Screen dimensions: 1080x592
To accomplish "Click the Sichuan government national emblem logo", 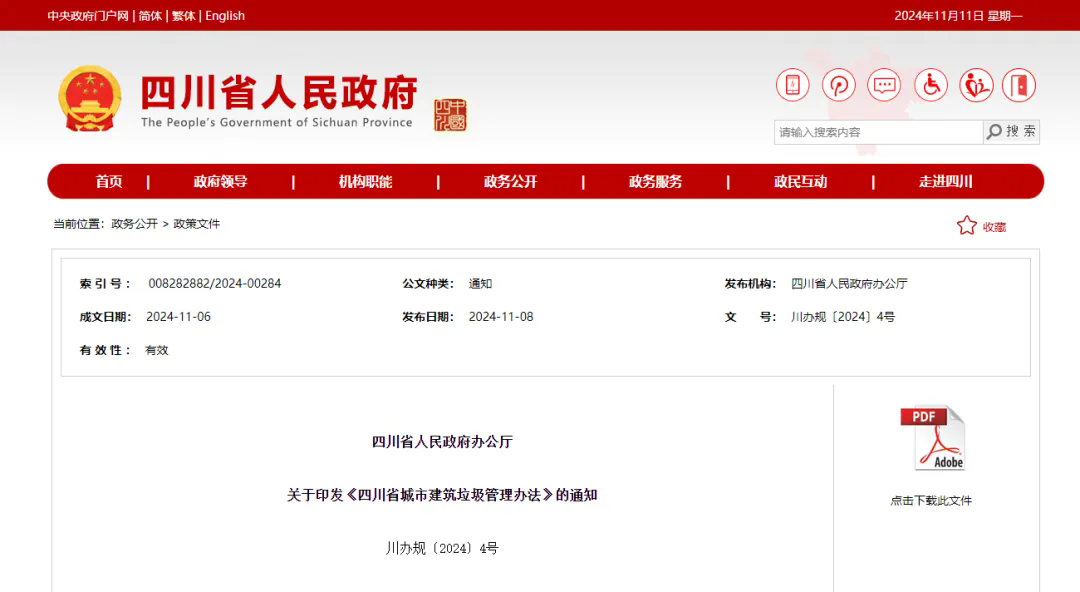I will click(89, 99).
